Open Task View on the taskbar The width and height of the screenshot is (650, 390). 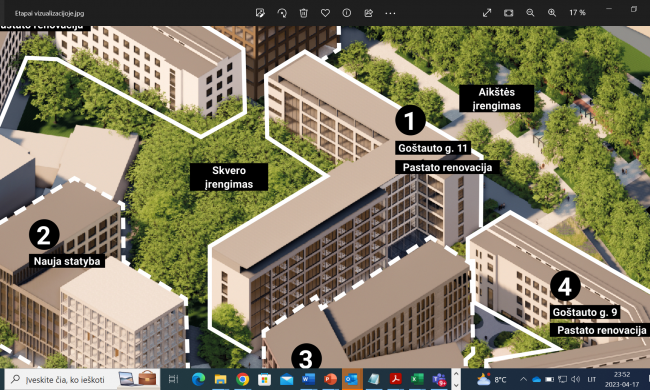point(173,379)
